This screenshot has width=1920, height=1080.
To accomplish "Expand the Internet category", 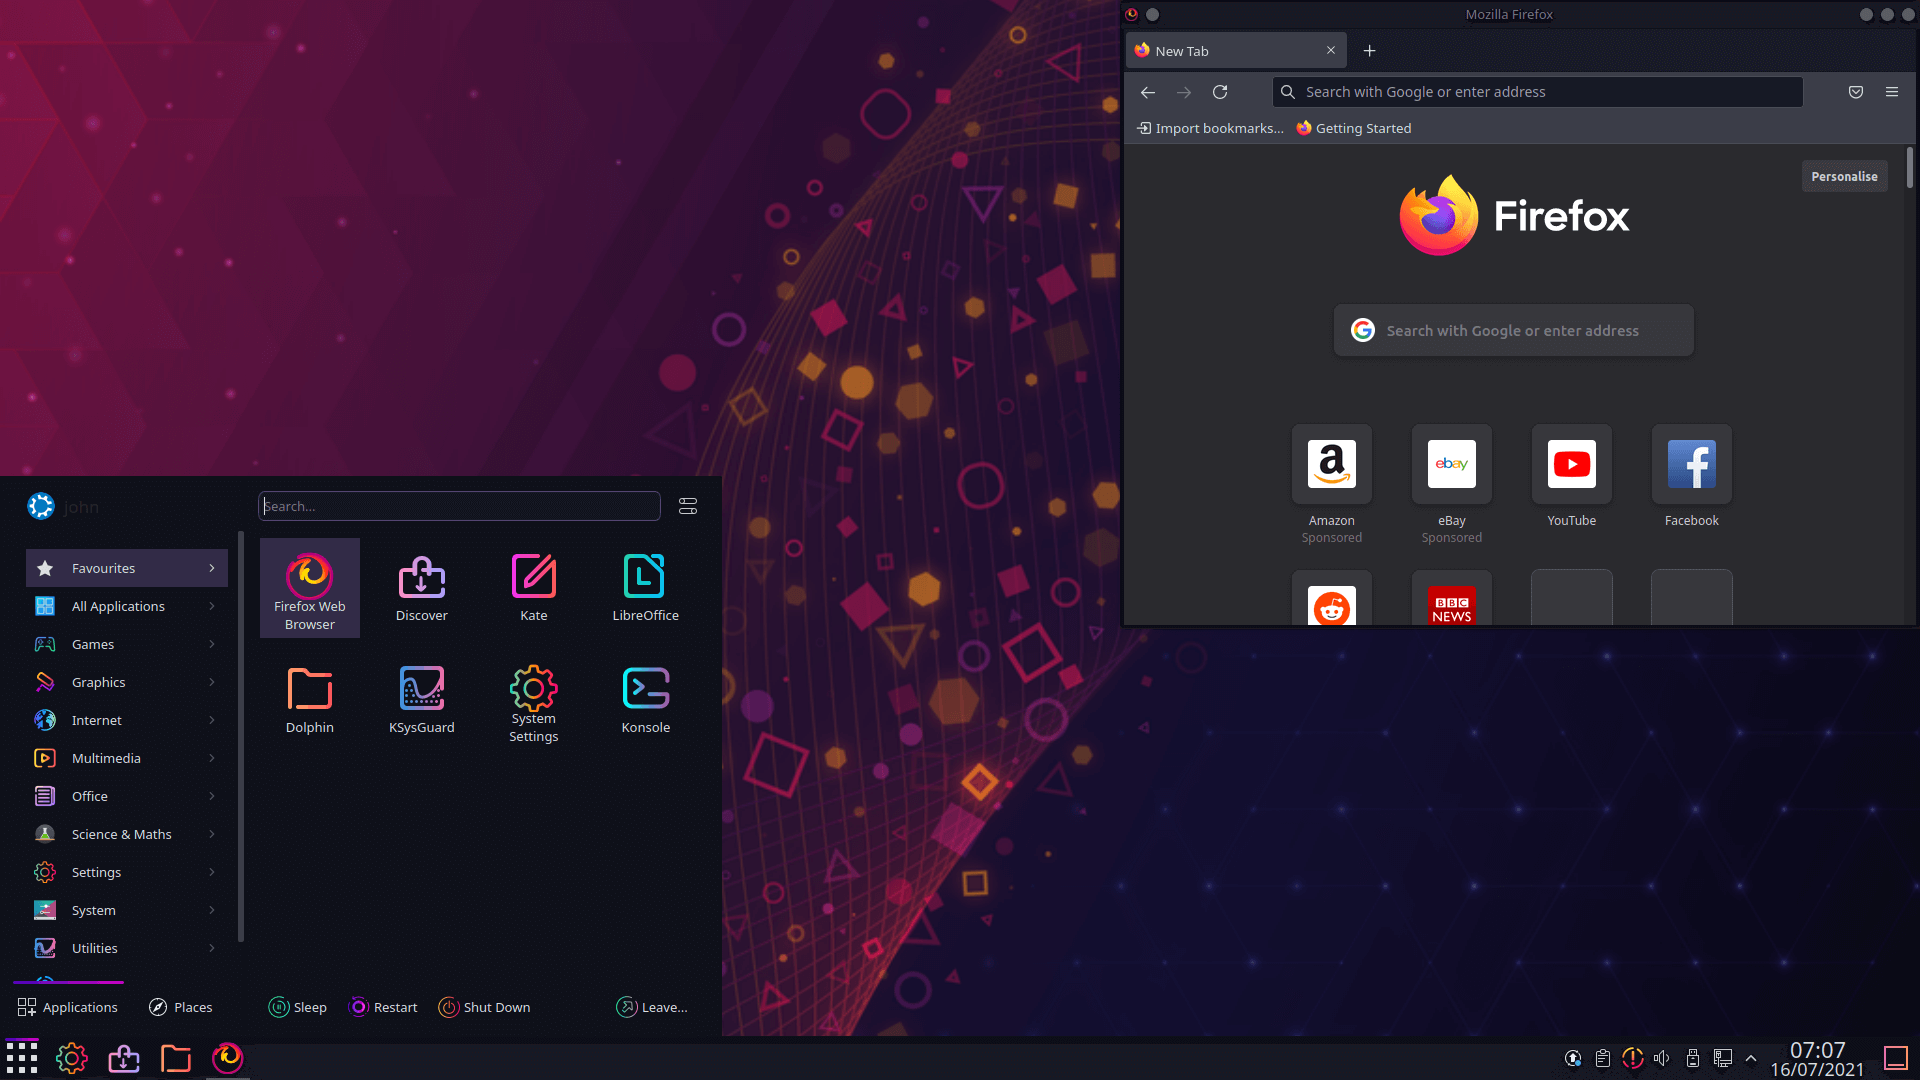I will pos(127,720).
